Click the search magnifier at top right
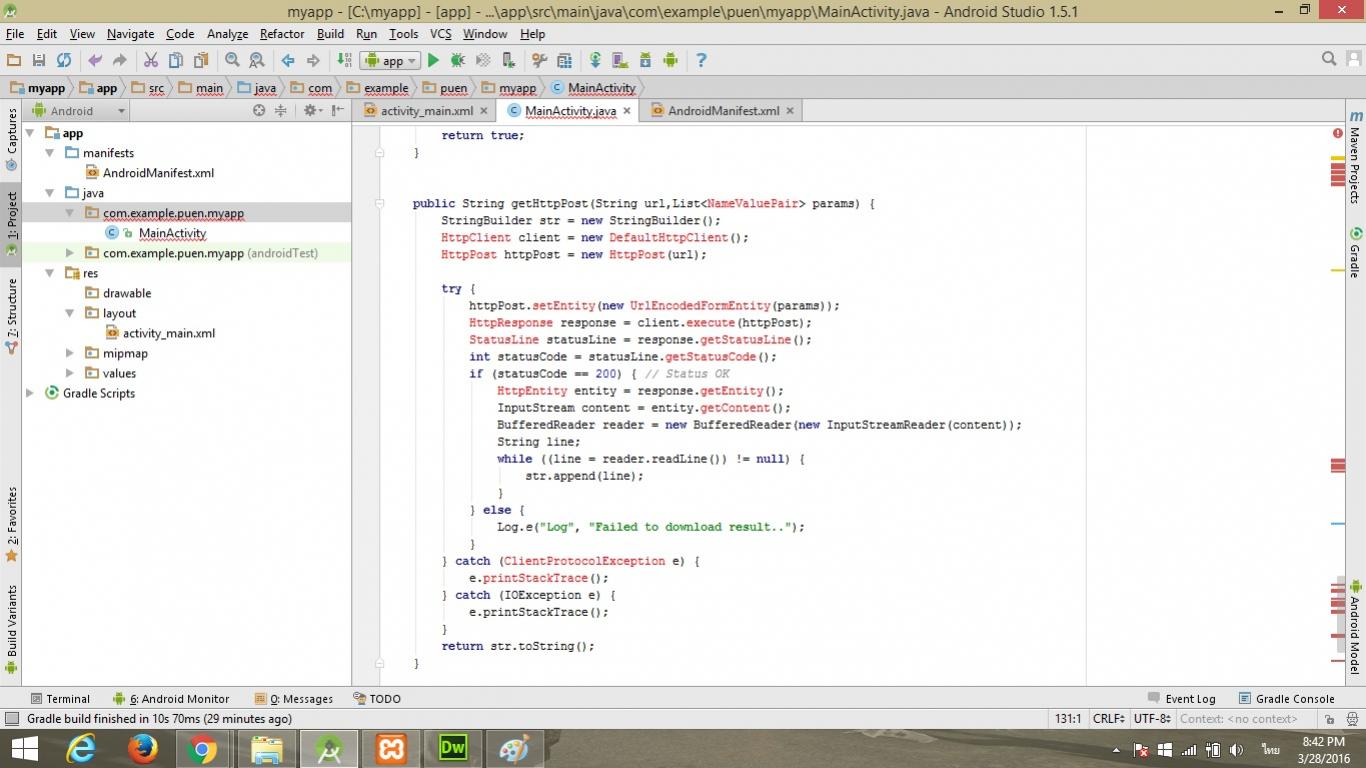 click(x=1329, y=59)
